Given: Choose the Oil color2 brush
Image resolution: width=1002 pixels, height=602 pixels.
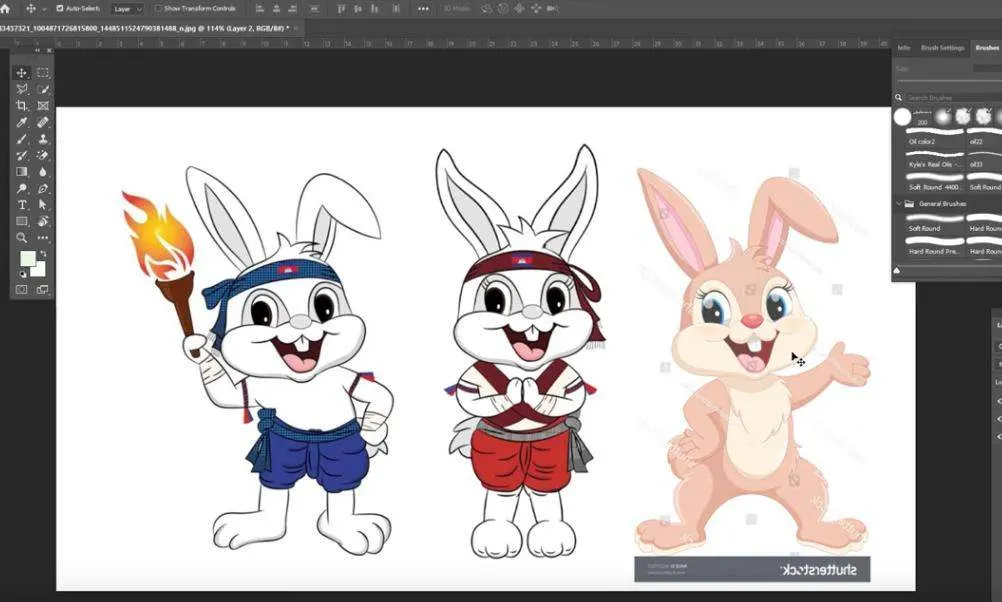Looking at the screenshot, I should [936, 137].
